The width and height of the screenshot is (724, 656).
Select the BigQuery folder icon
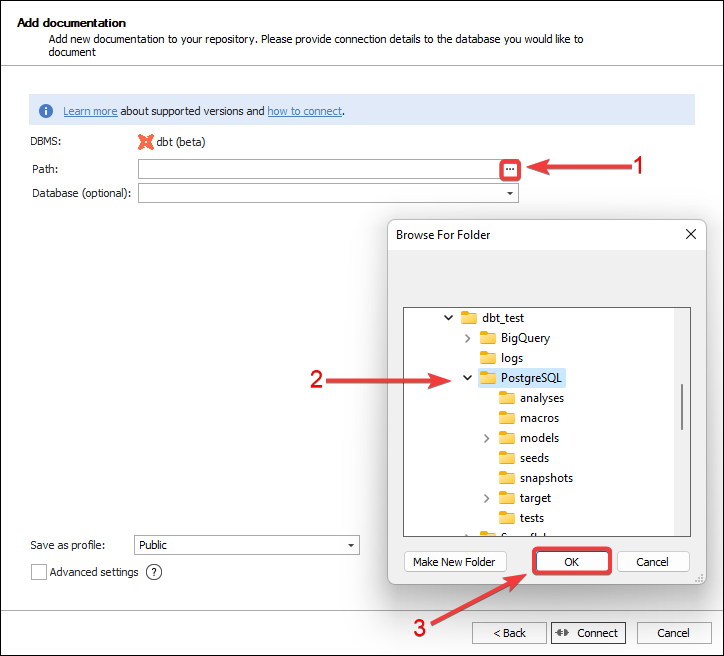[x=488, y=338]
